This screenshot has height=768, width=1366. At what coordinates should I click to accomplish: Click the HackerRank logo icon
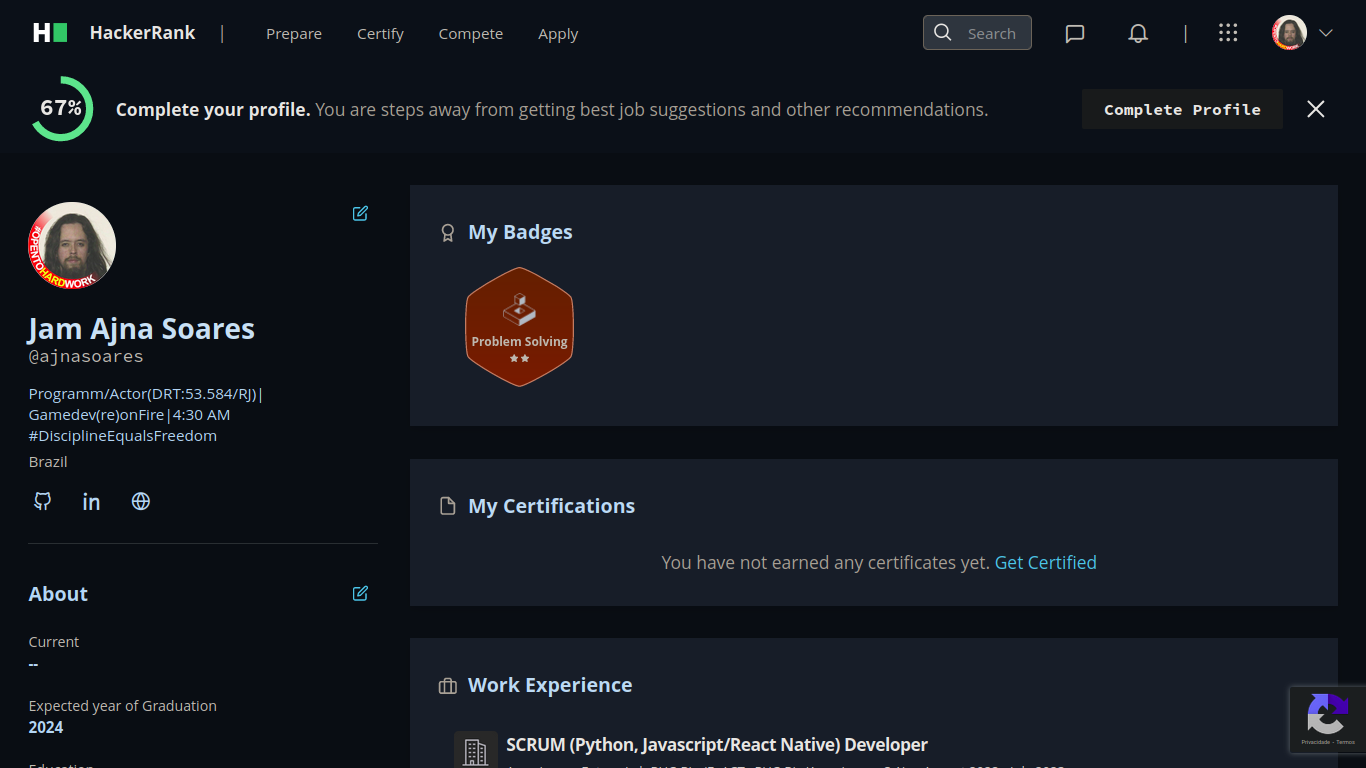[x=50, y=33]
